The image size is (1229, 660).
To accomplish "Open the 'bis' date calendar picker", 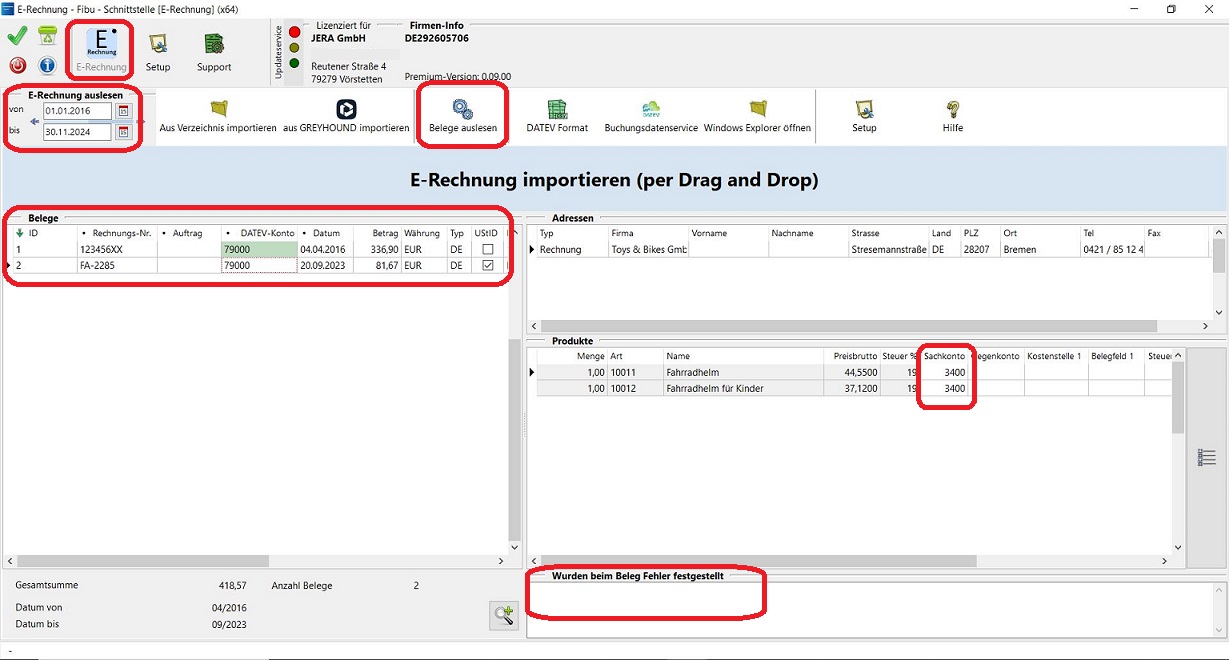I will pyautogui.click(x=124, y=132).
